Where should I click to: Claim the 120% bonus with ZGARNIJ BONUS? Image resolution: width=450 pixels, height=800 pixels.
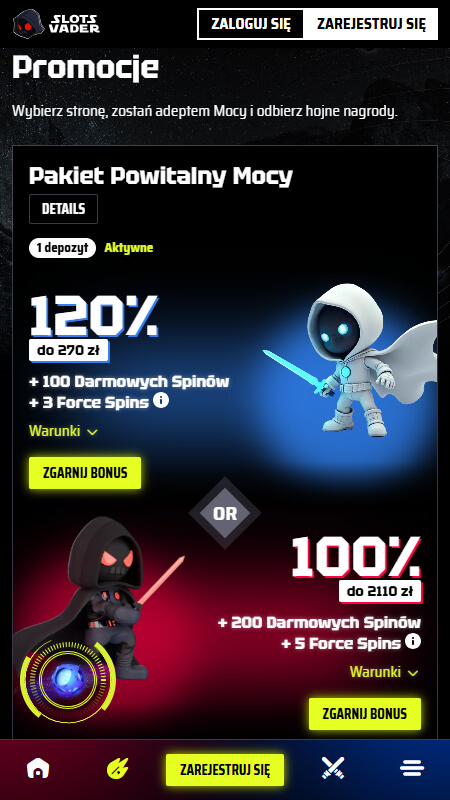85,473
